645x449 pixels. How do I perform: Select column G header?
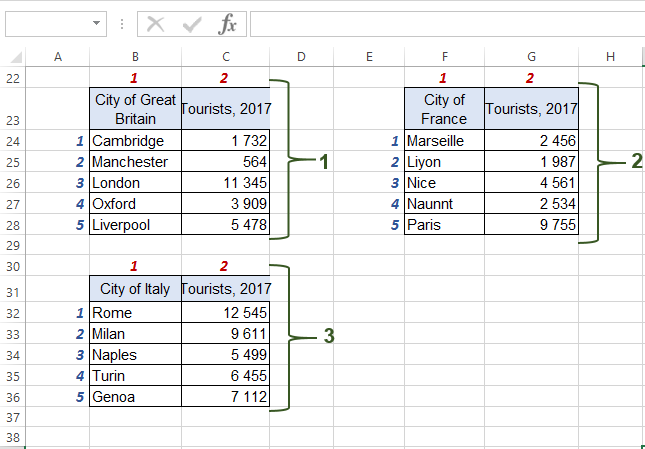(531, 57)
